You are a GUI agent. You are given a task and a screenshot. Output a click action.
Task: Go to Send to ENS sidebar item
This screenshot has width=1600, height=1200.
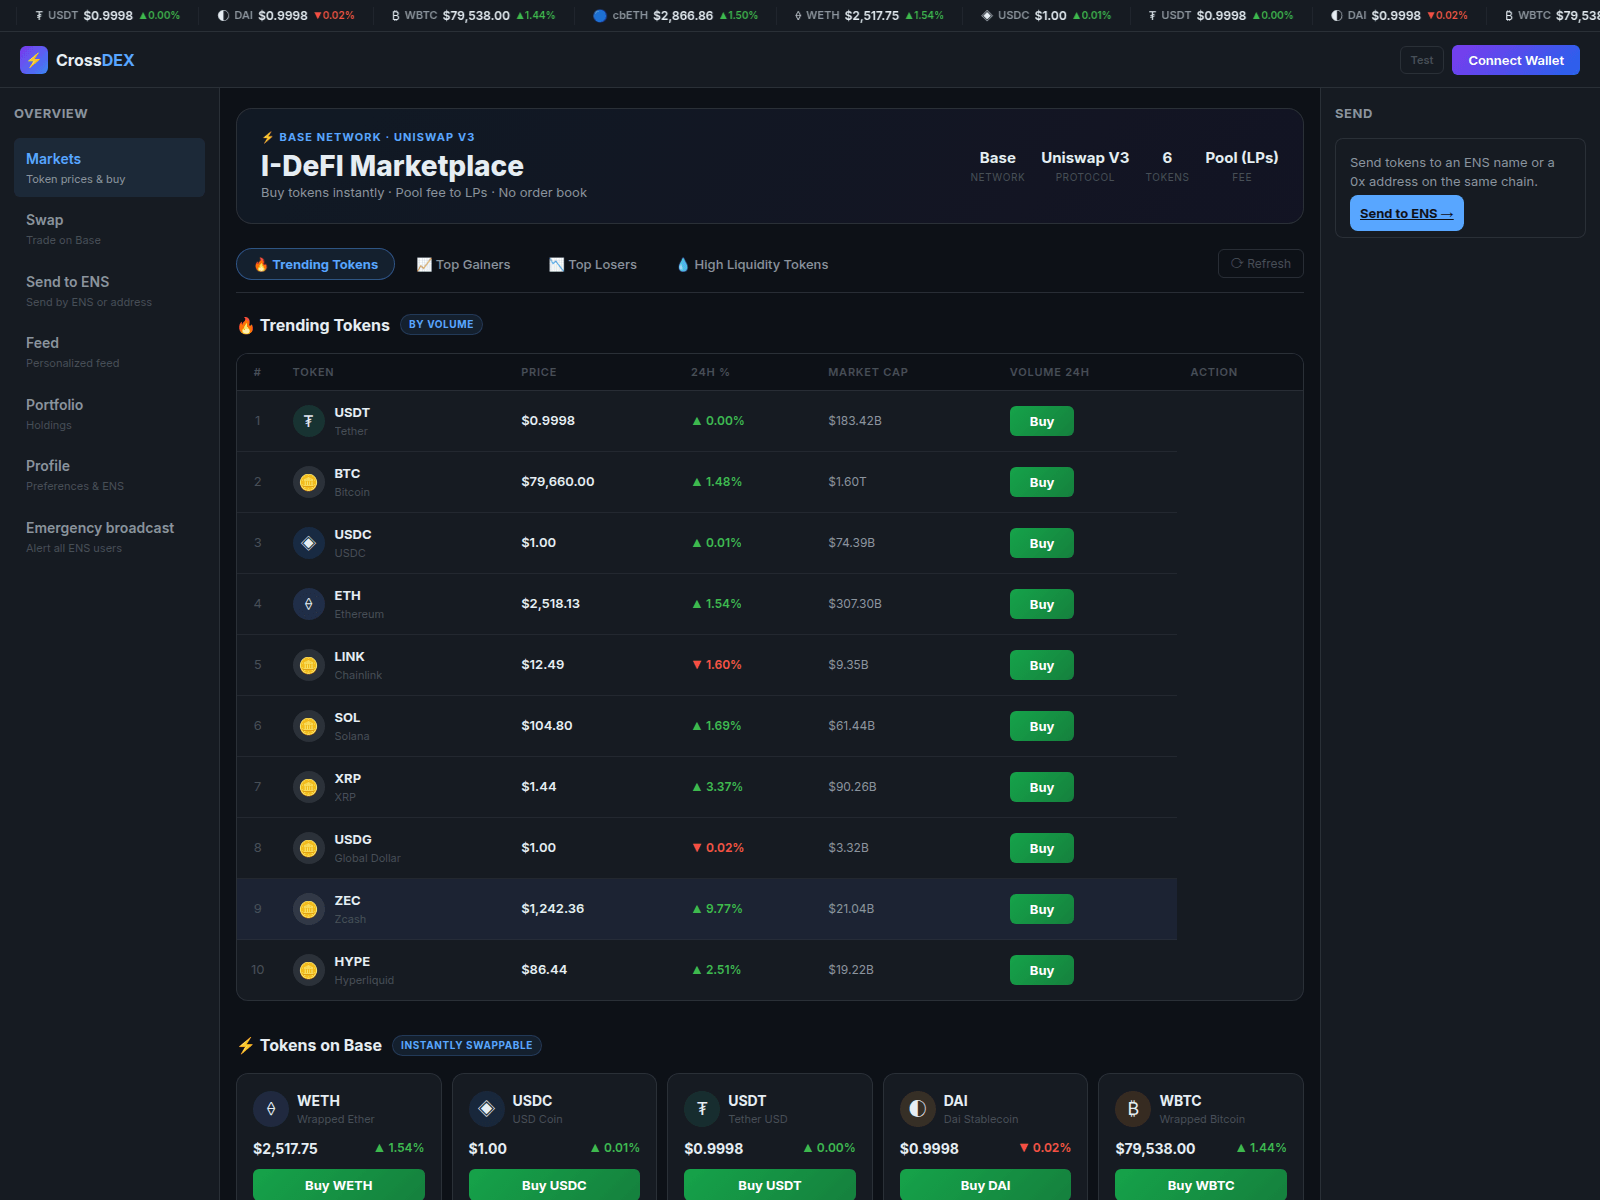pyautogui.click(x=109, y=291)
